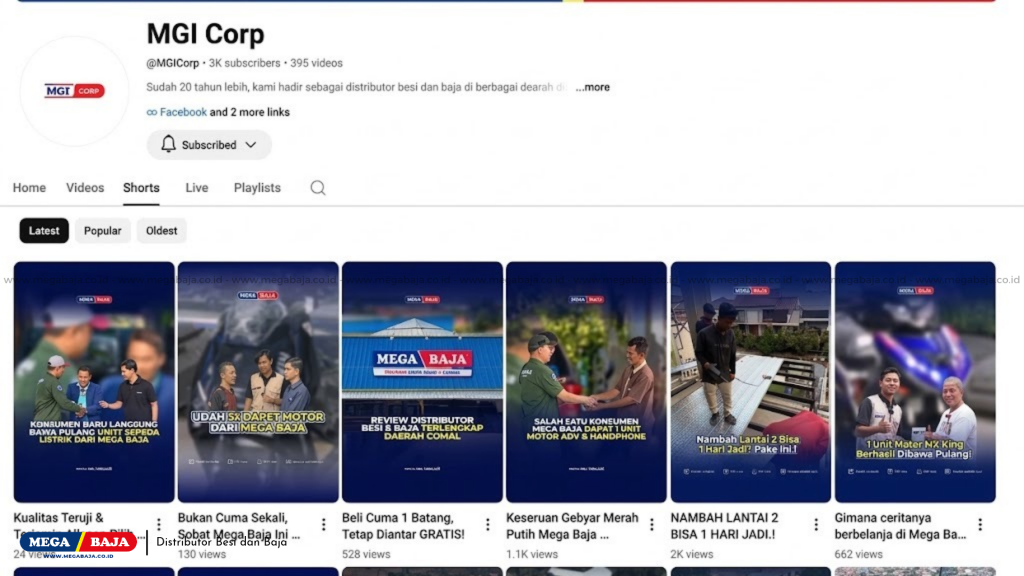Click the MGI Corp channel avatar
1024x576 pixels.
[x=74, y=91]
